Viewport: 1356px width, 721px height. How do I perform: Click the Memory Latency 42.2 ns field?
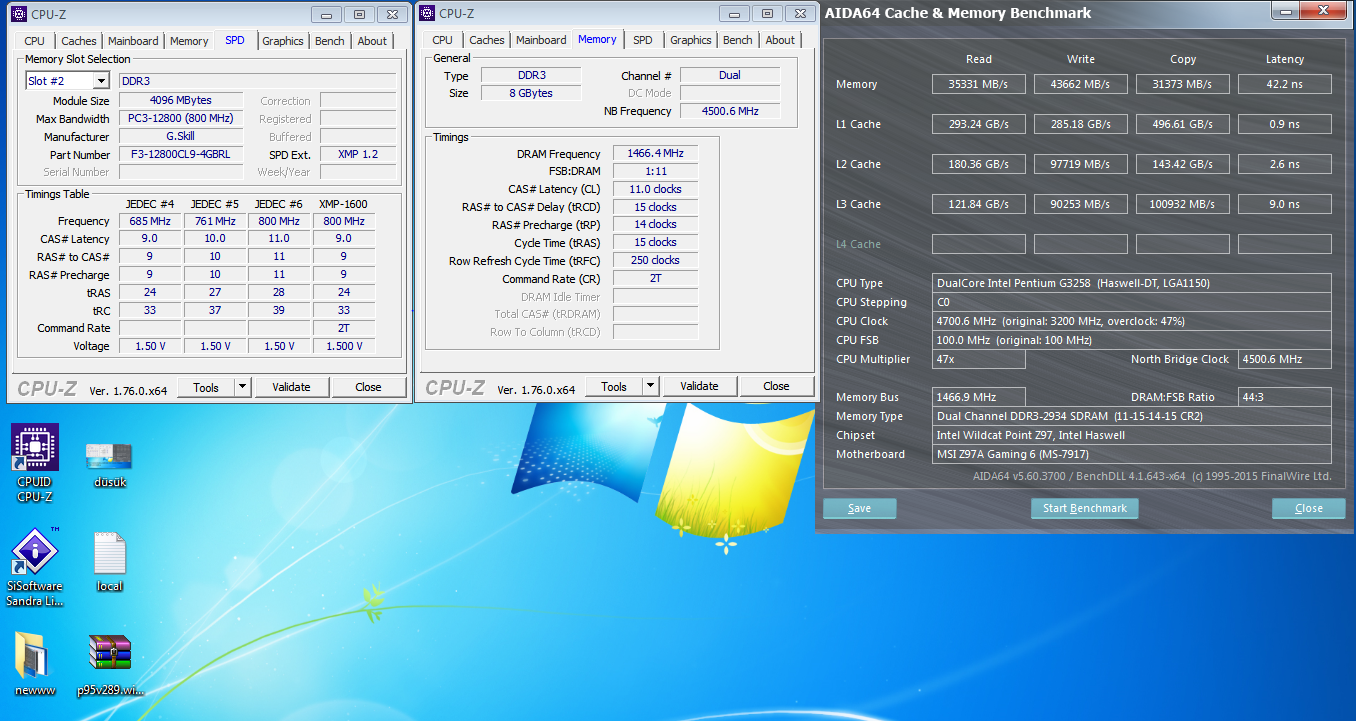(1285, 84)
